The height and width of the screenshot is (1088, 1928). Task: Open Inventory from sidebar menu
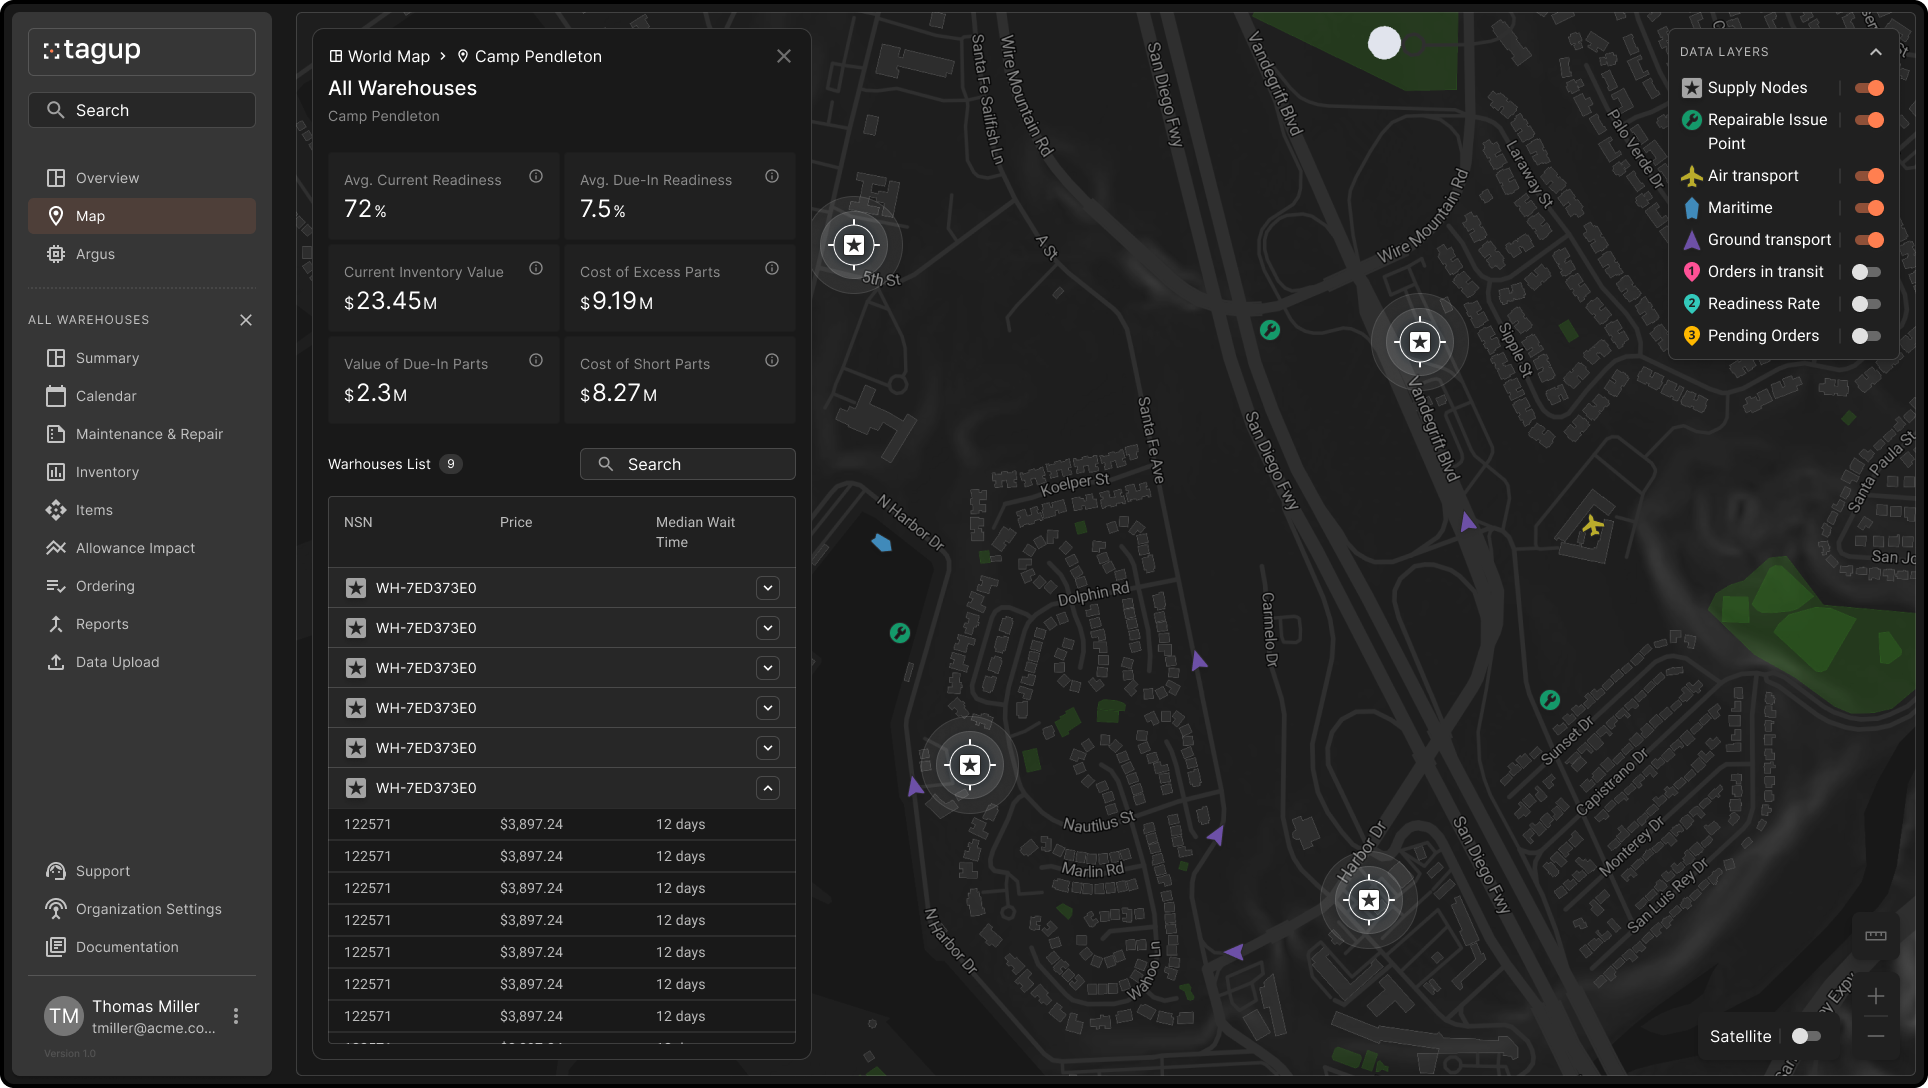pos(107,472)
